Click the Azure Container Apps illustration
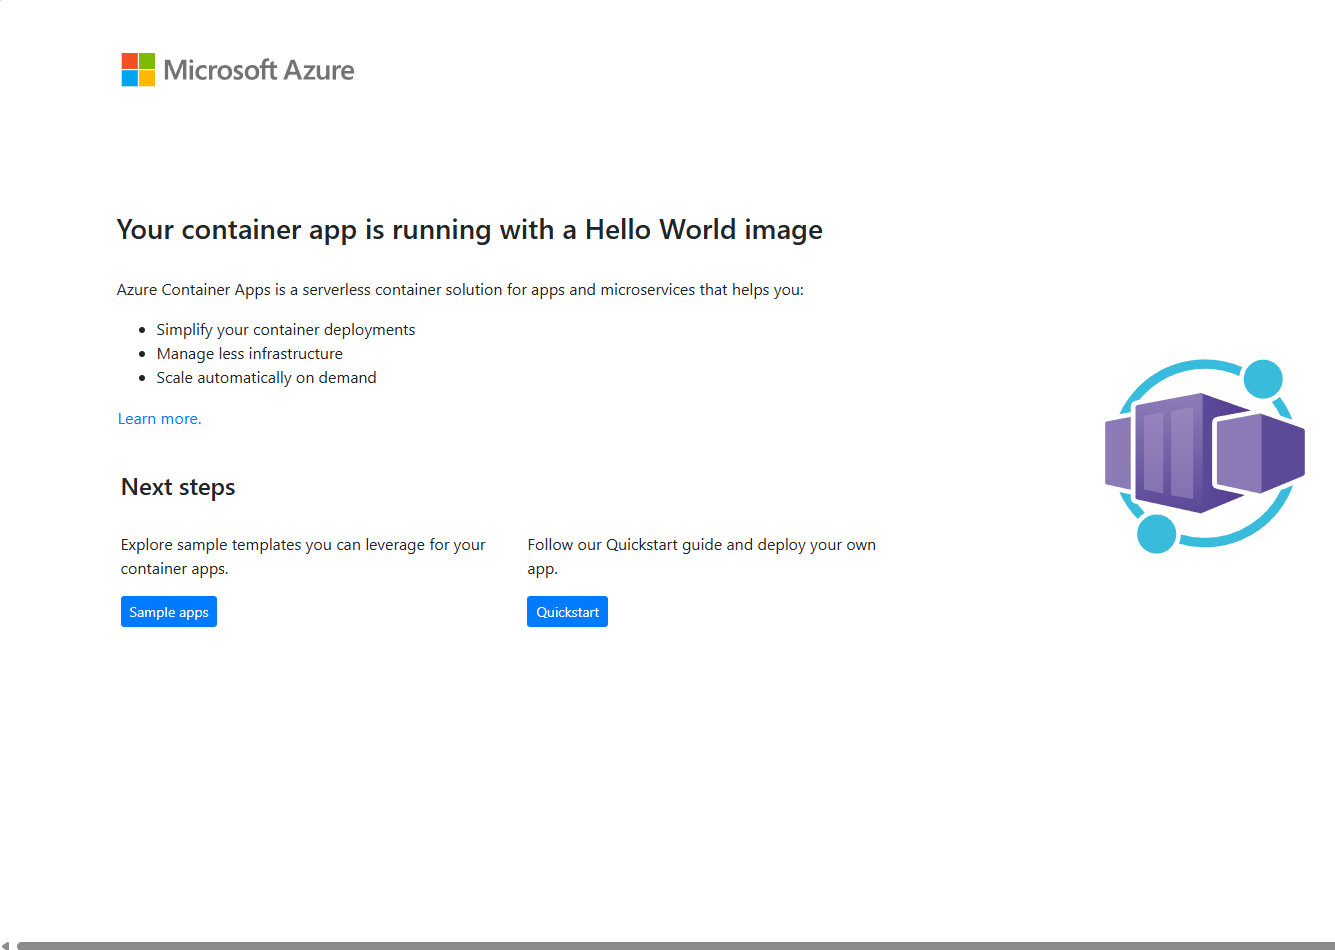Viewport: 1335px width, 950px height. [x=1205, y=455]
